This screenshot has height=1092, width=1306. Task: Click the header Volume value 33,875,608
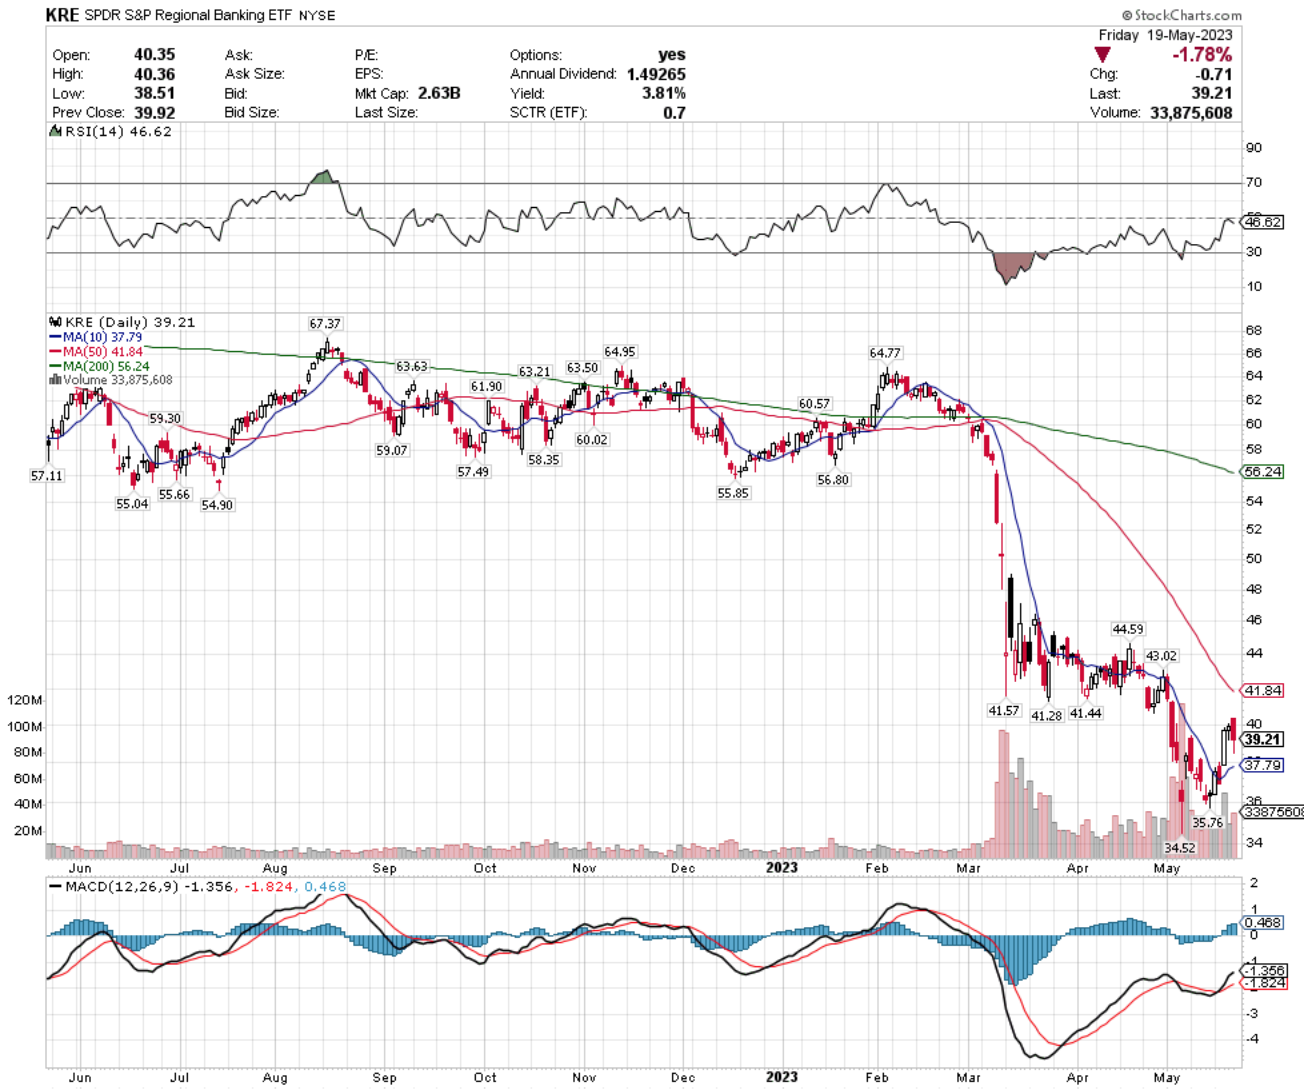1191,113
